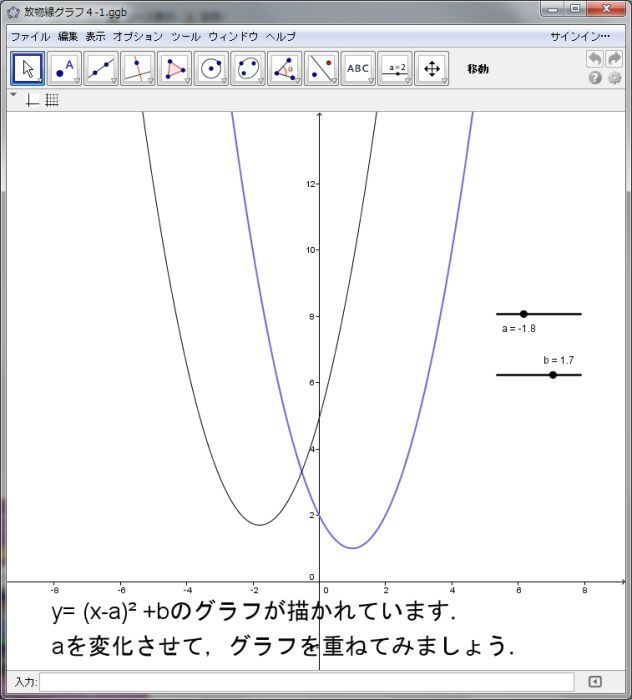The height and width of the screenshot is (700, 632).
Task: Select the Angle measurement tool
Action: point(285,69)
